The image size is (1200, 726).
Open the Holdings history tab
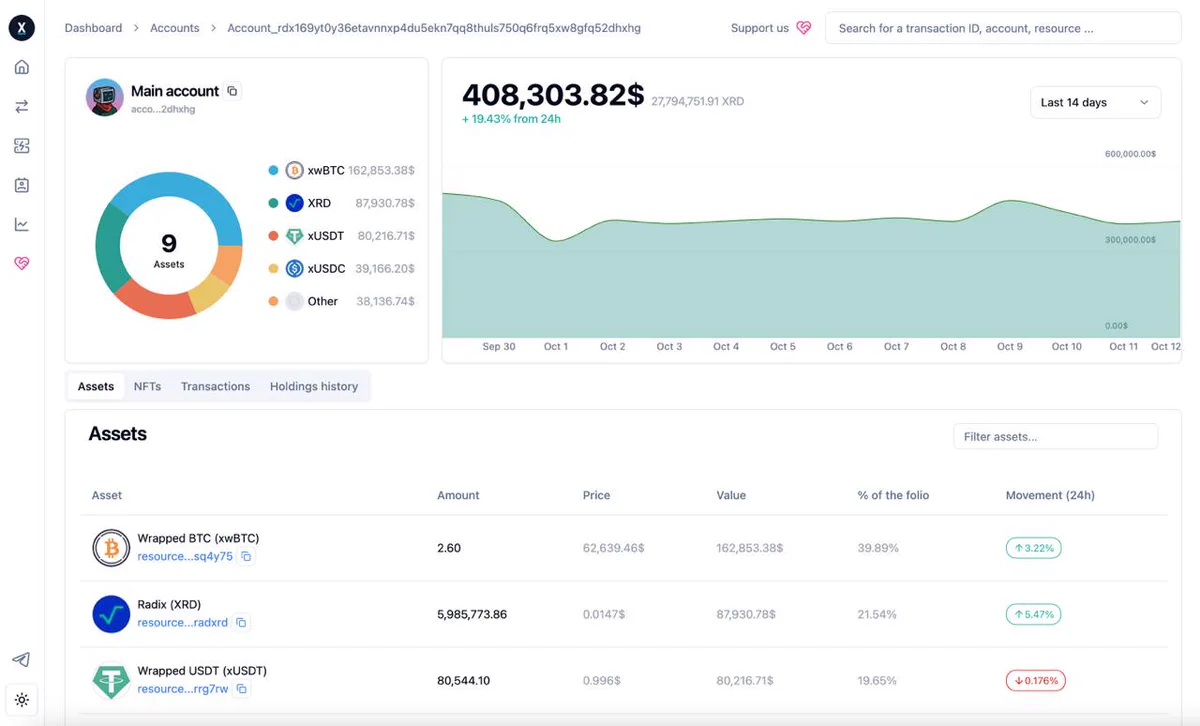314,386
